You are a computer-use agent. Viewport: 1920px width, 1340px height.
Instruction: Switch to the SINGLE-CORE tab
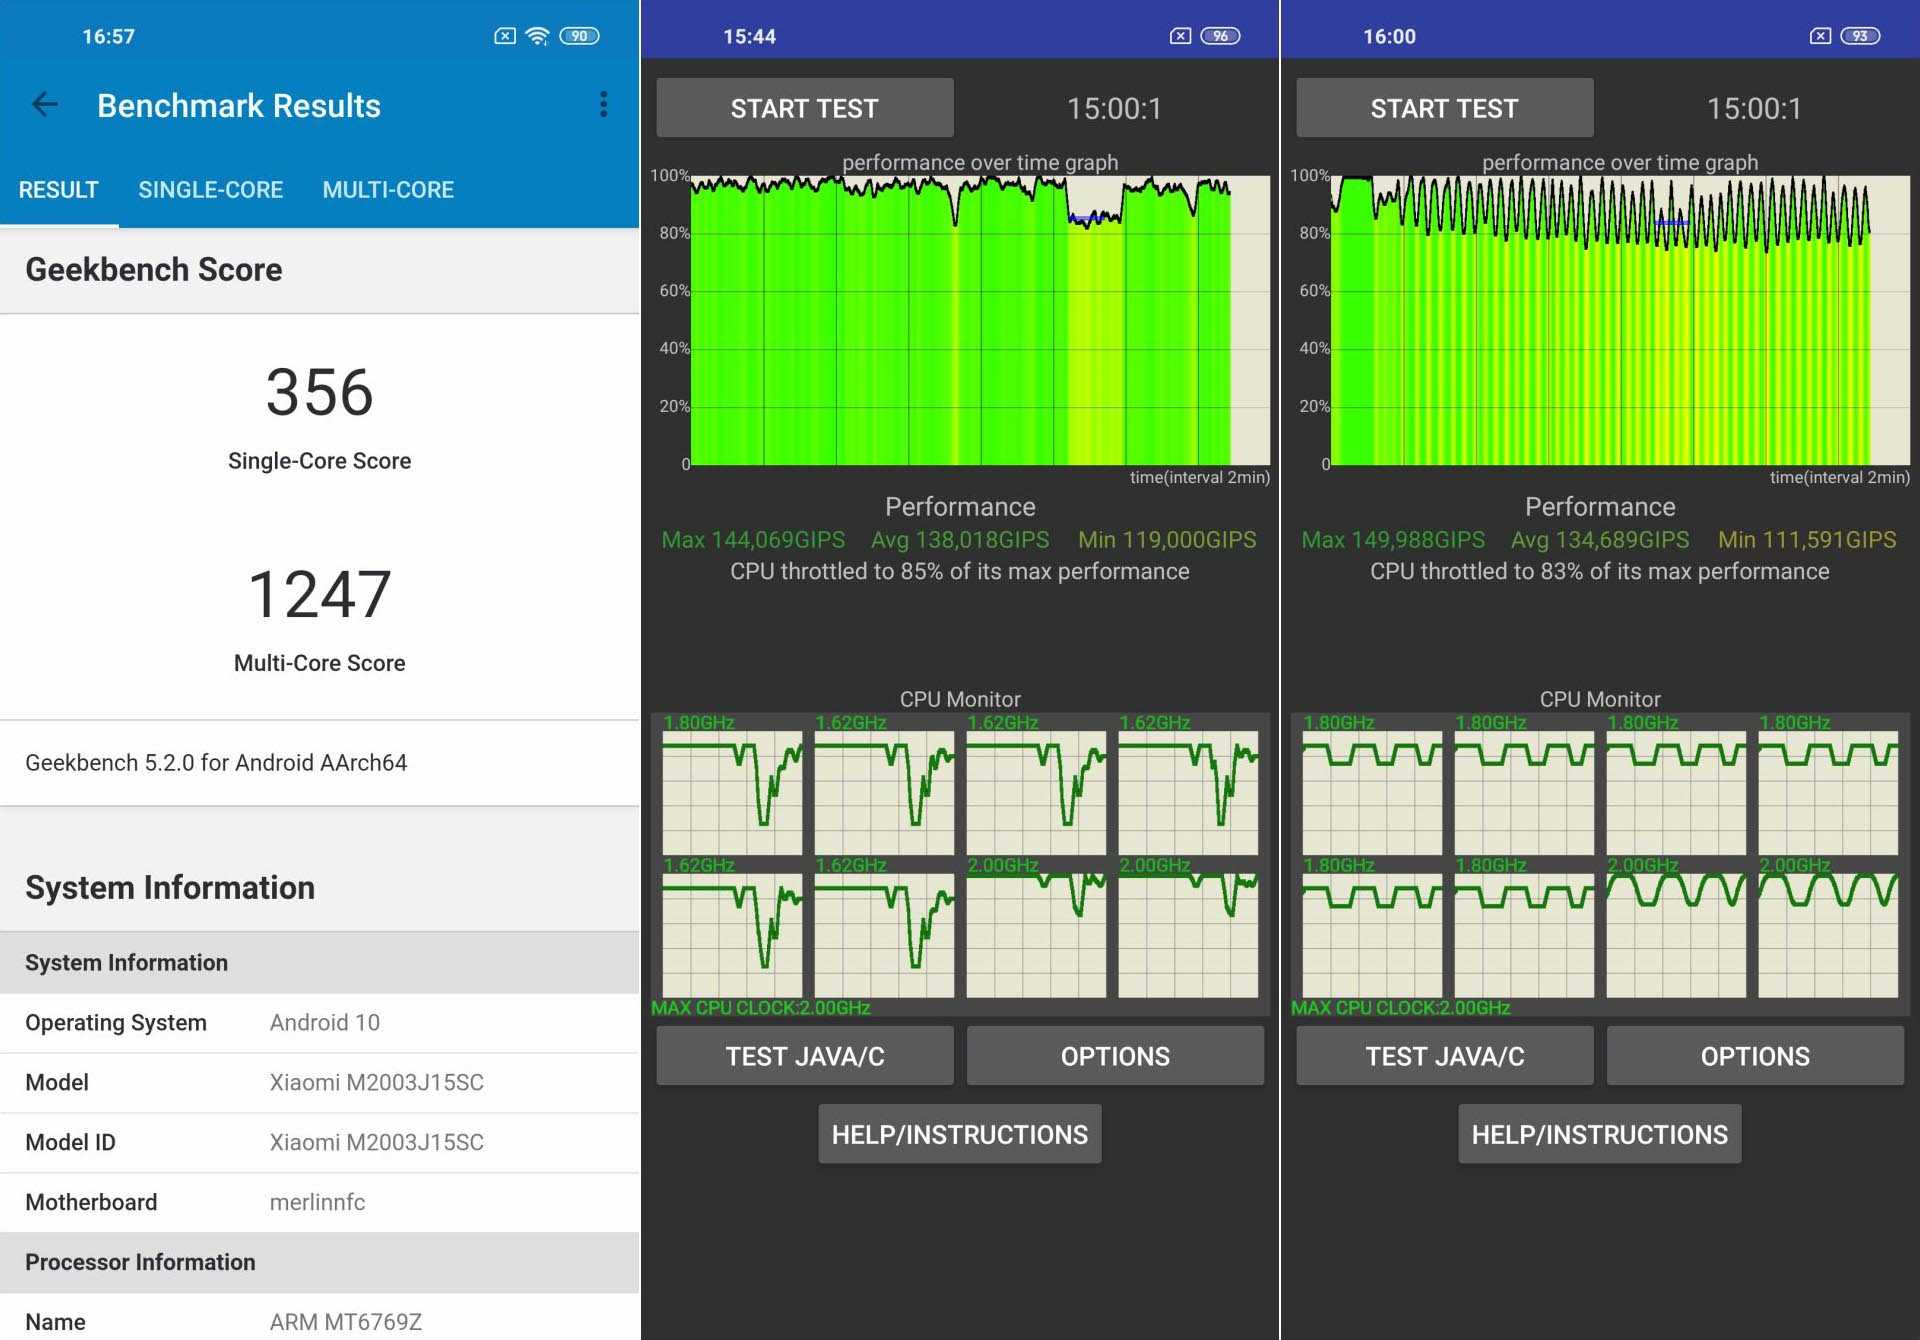[x=210, y=190]
